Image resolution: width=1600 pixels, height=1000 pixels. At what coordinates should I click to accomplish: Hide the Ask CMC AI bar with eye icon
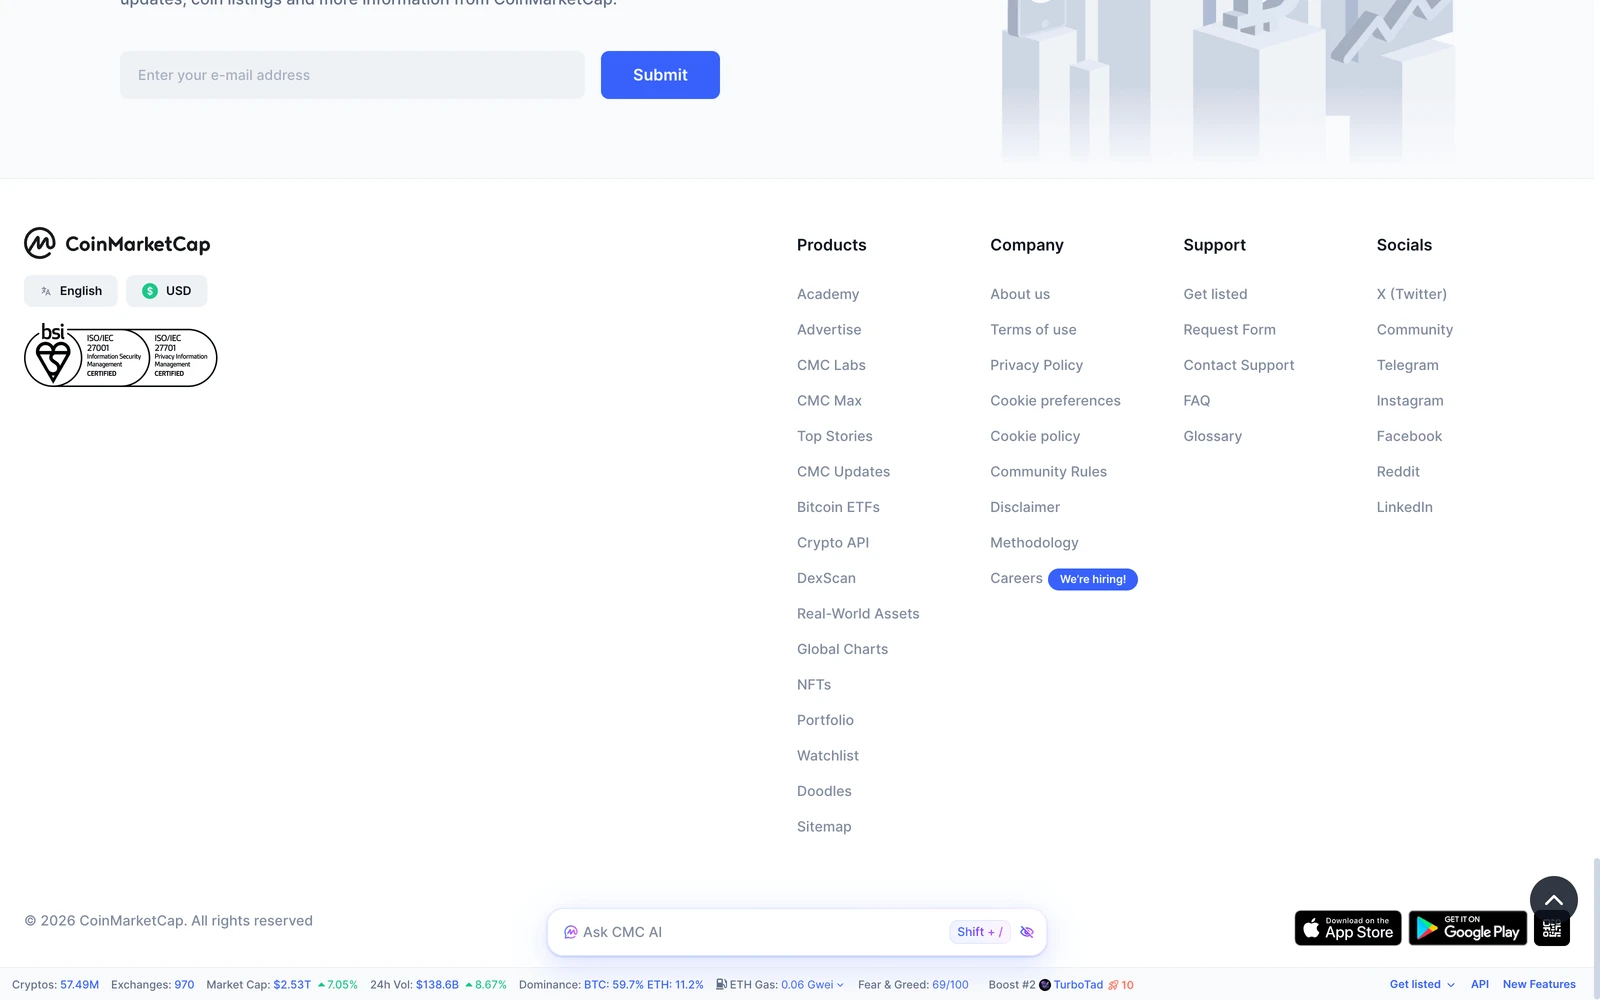coord(1027,932)
